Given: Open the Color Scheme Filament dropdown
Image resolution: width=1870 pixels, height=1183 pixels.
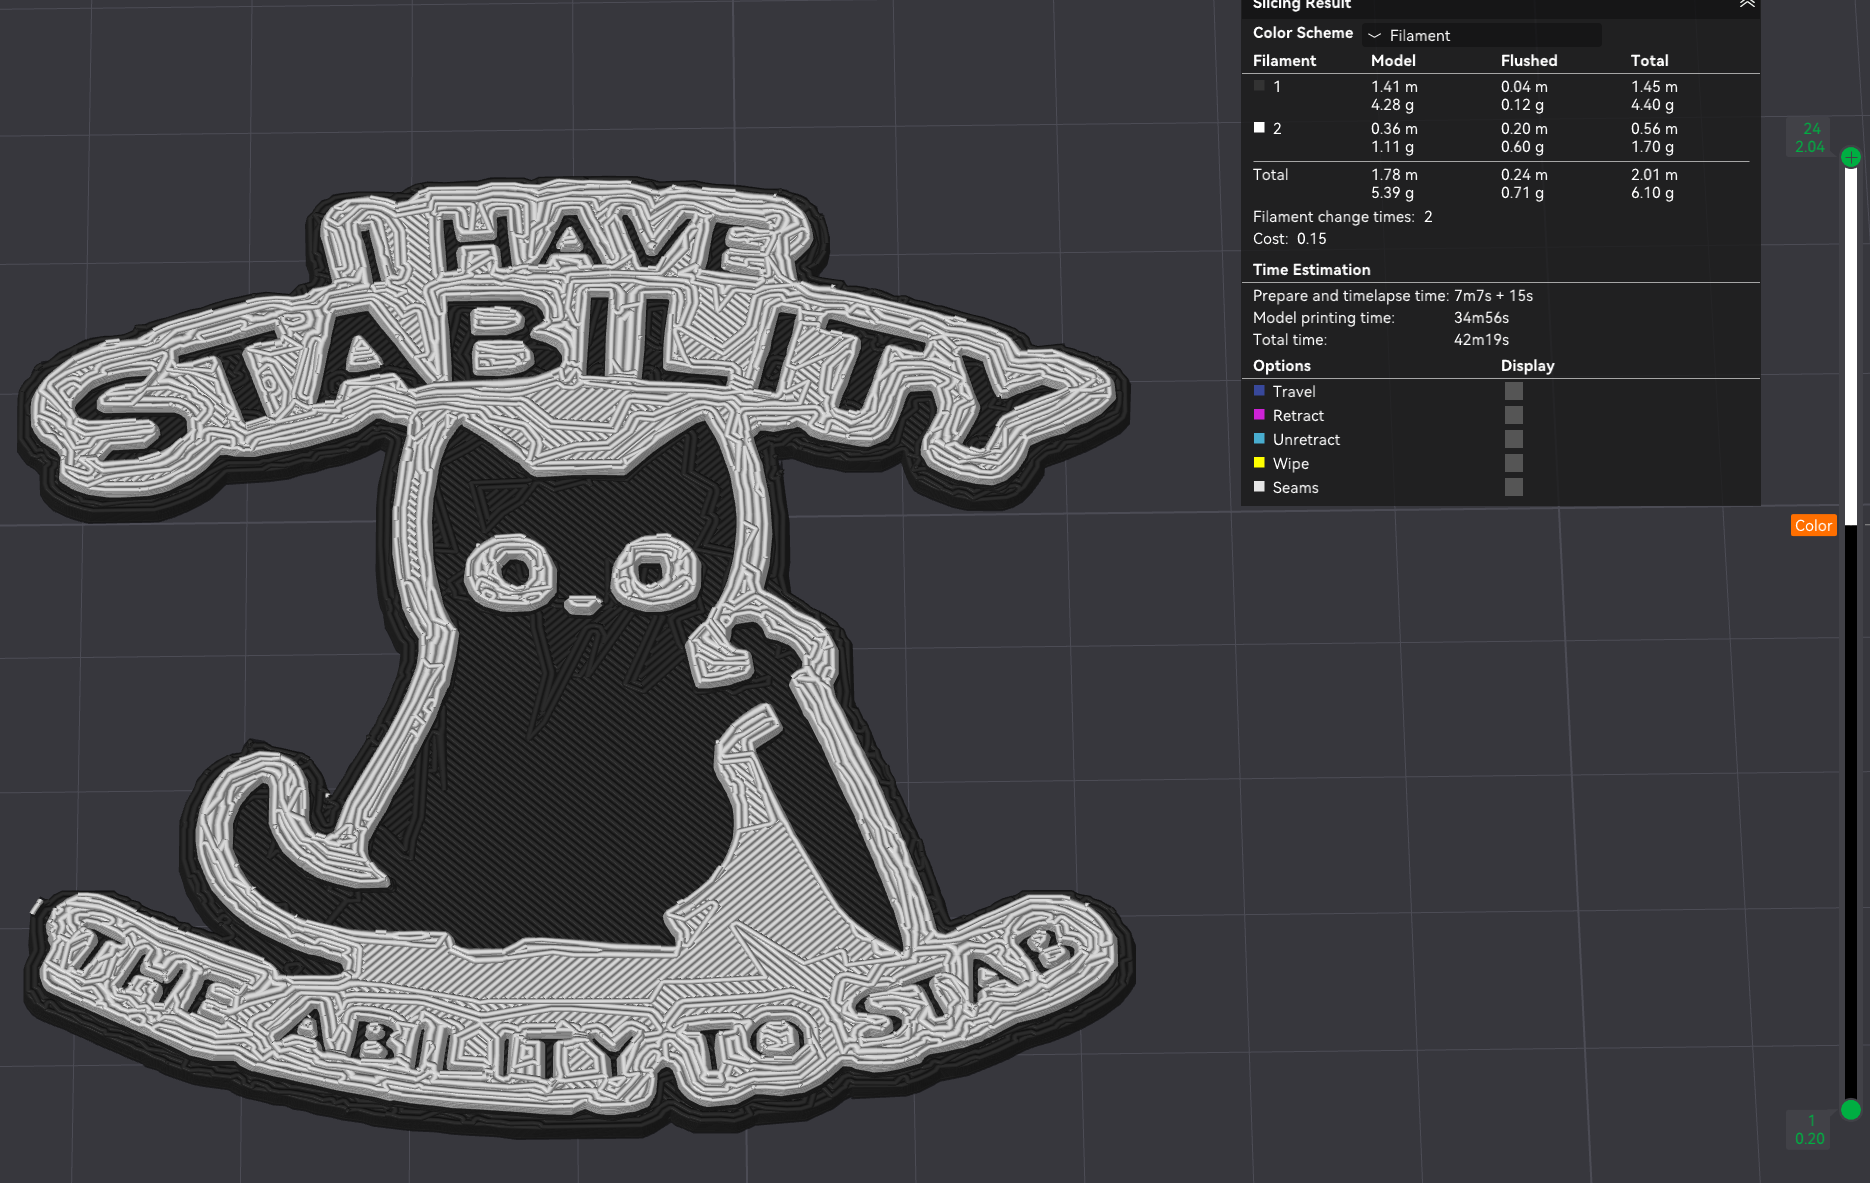Looking at the screenshot, I should (x=1480, y=35).
